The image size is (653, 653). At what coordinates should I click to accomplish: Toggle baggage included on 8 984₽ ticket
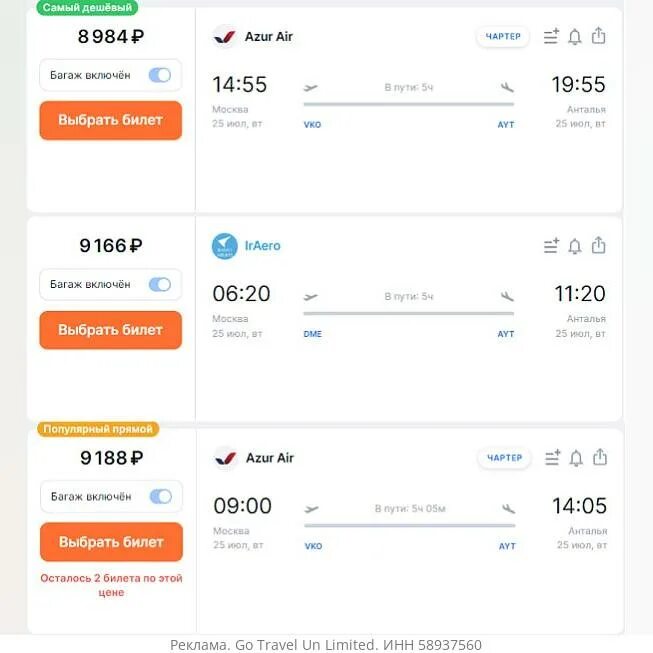point(160,75)
